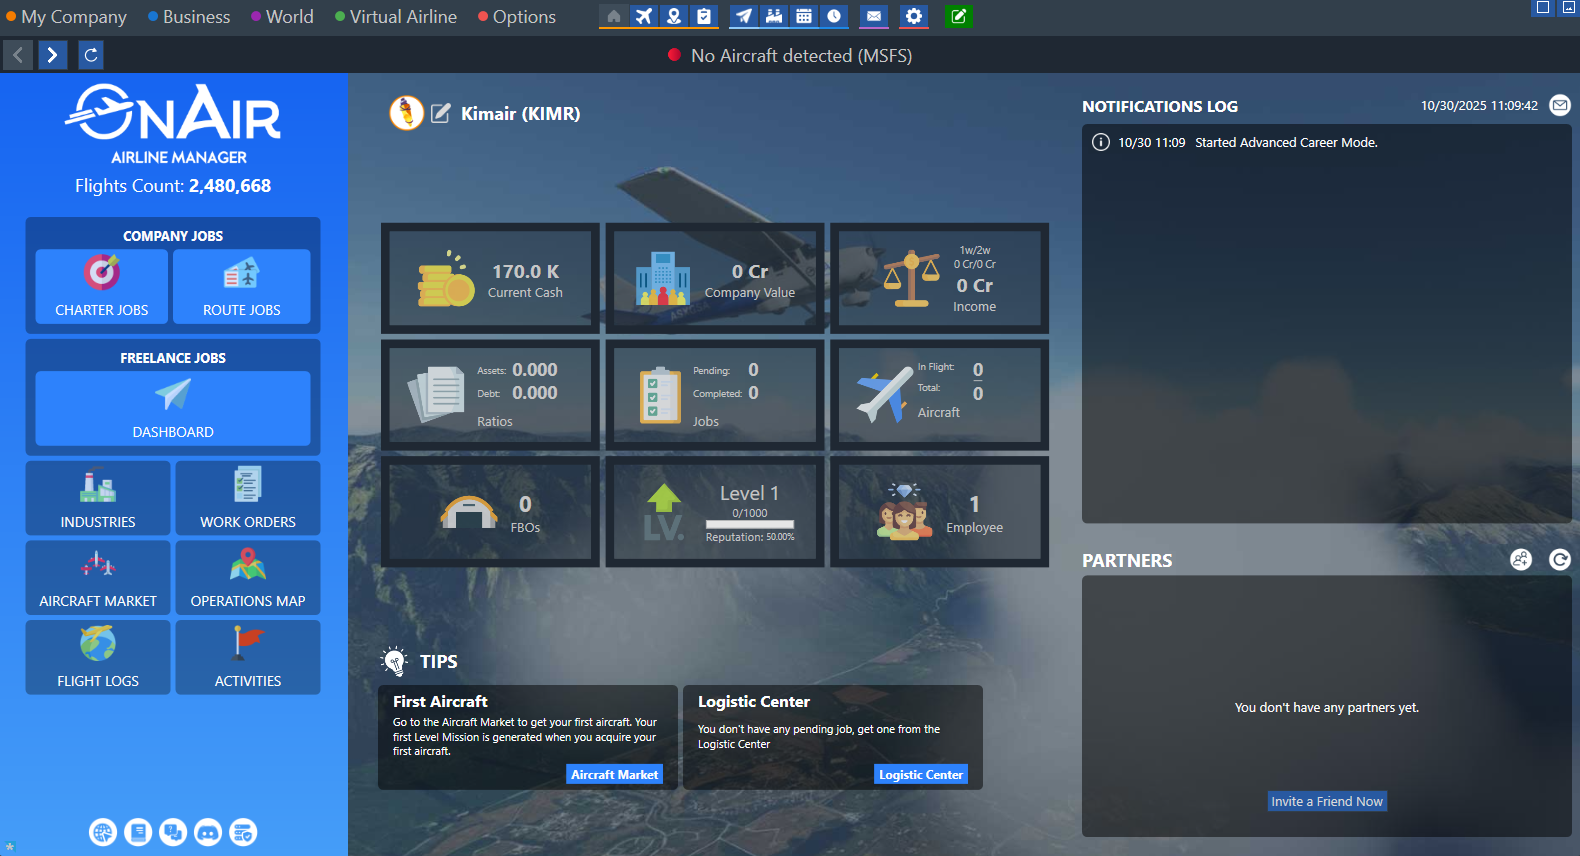
Task: Click the Aircraft Market tip button
Action: [614, 774]
